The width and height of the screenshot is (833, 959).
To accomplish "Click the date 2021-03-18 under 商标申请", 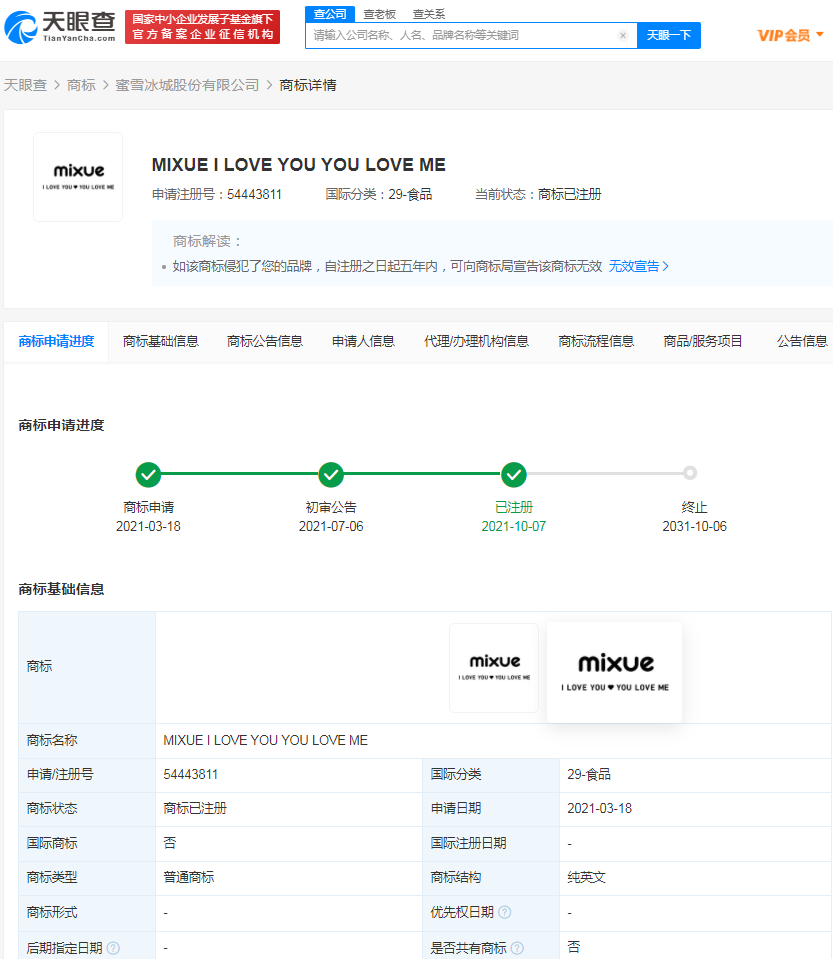I will (x=149, y=526).
